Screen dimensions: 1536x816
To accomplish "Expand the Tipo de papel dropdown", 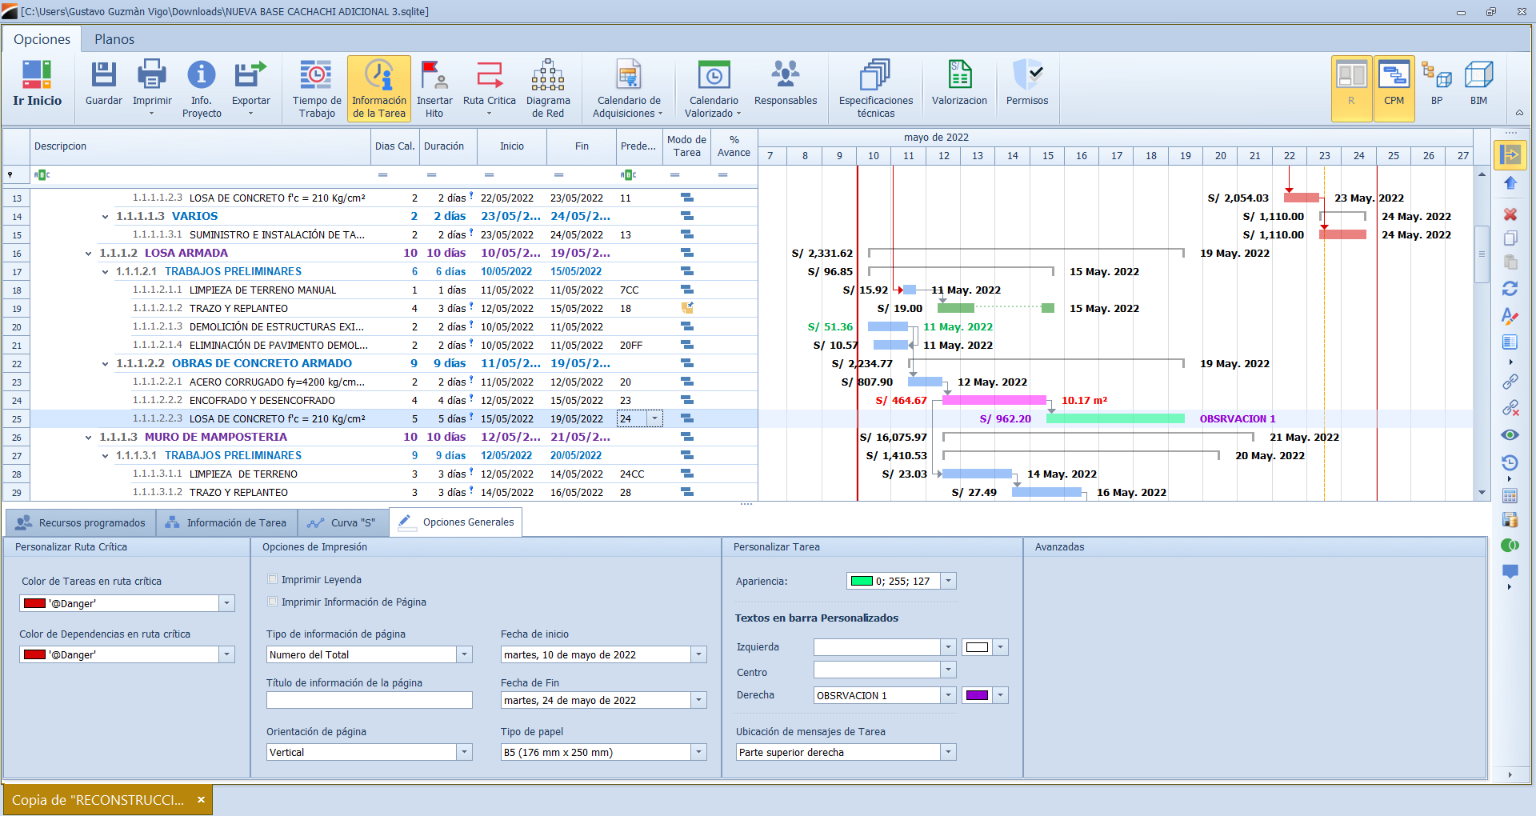I will pyautogui.click(x=699, y=752).
